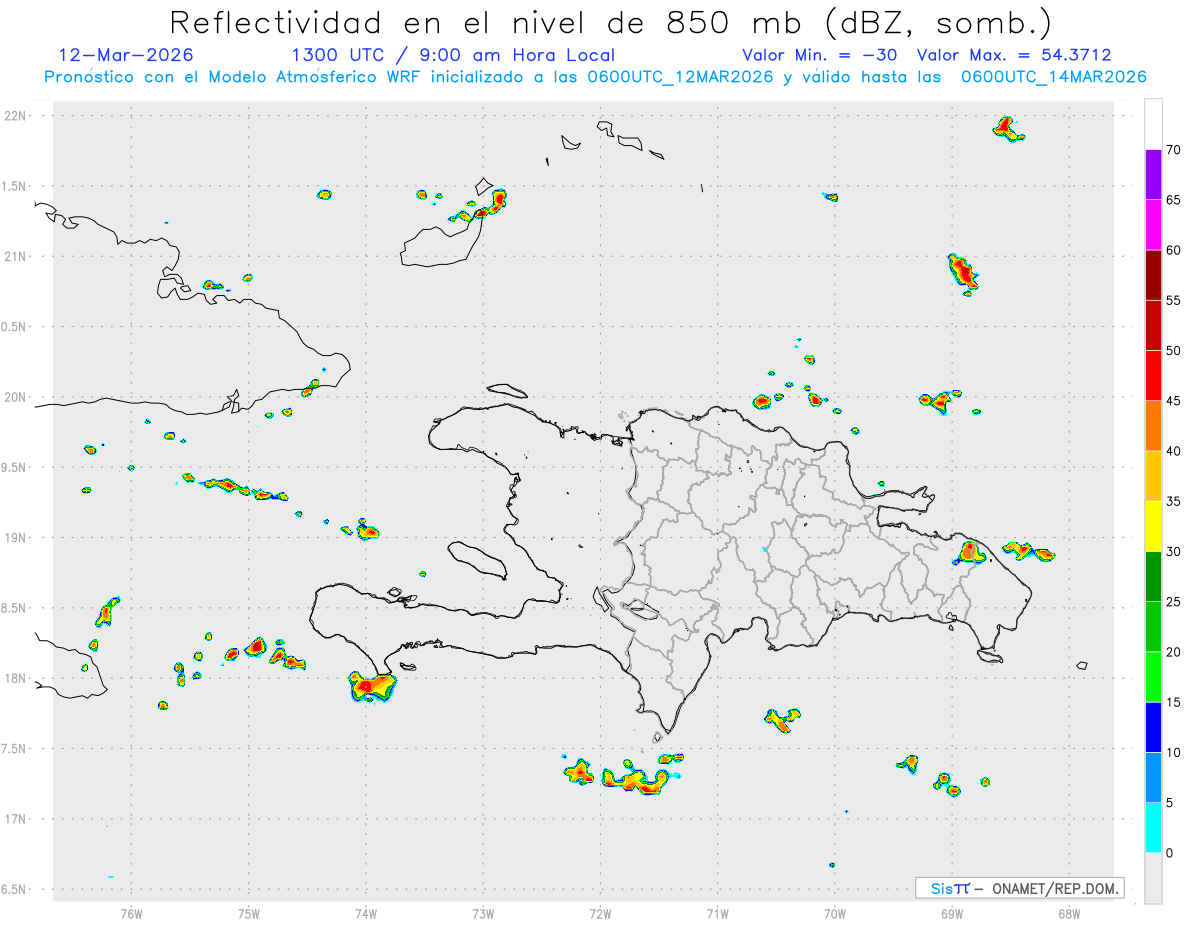The width and height of the screenshot is (1200, 927).
Task: Pick the dark green 25-30 dBZ swatch
Action: 1153,577
